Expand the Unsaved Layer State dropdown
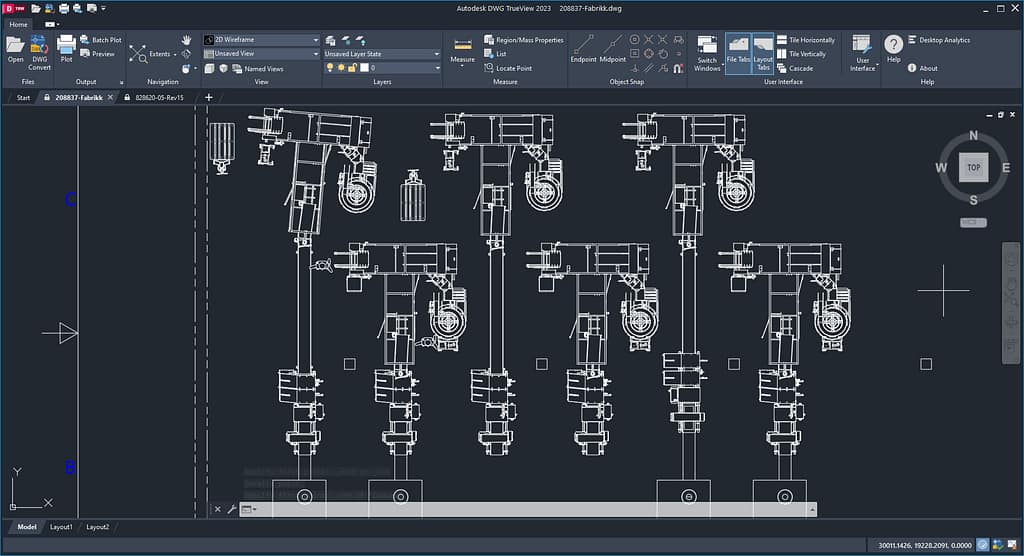This screenshot has height=556, width=1024. [382, 54]
